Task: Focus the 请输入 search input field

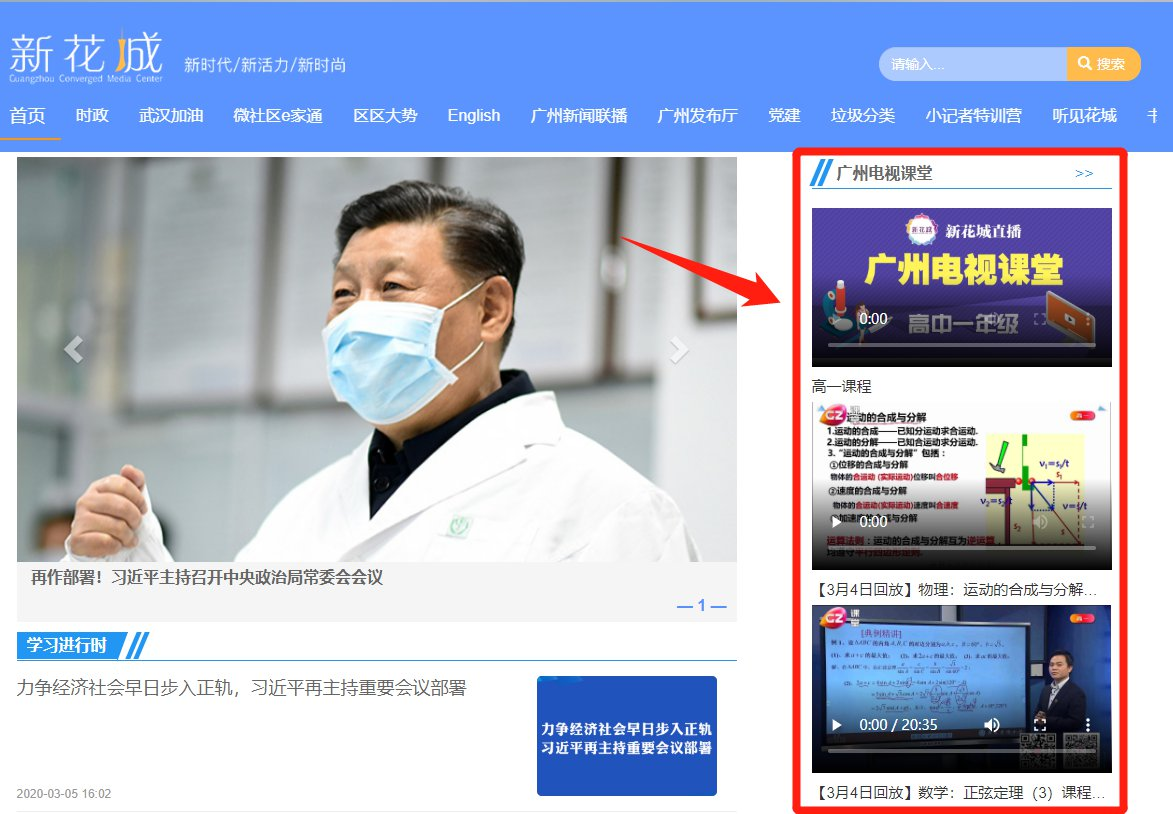Action: tap(972, 64)
